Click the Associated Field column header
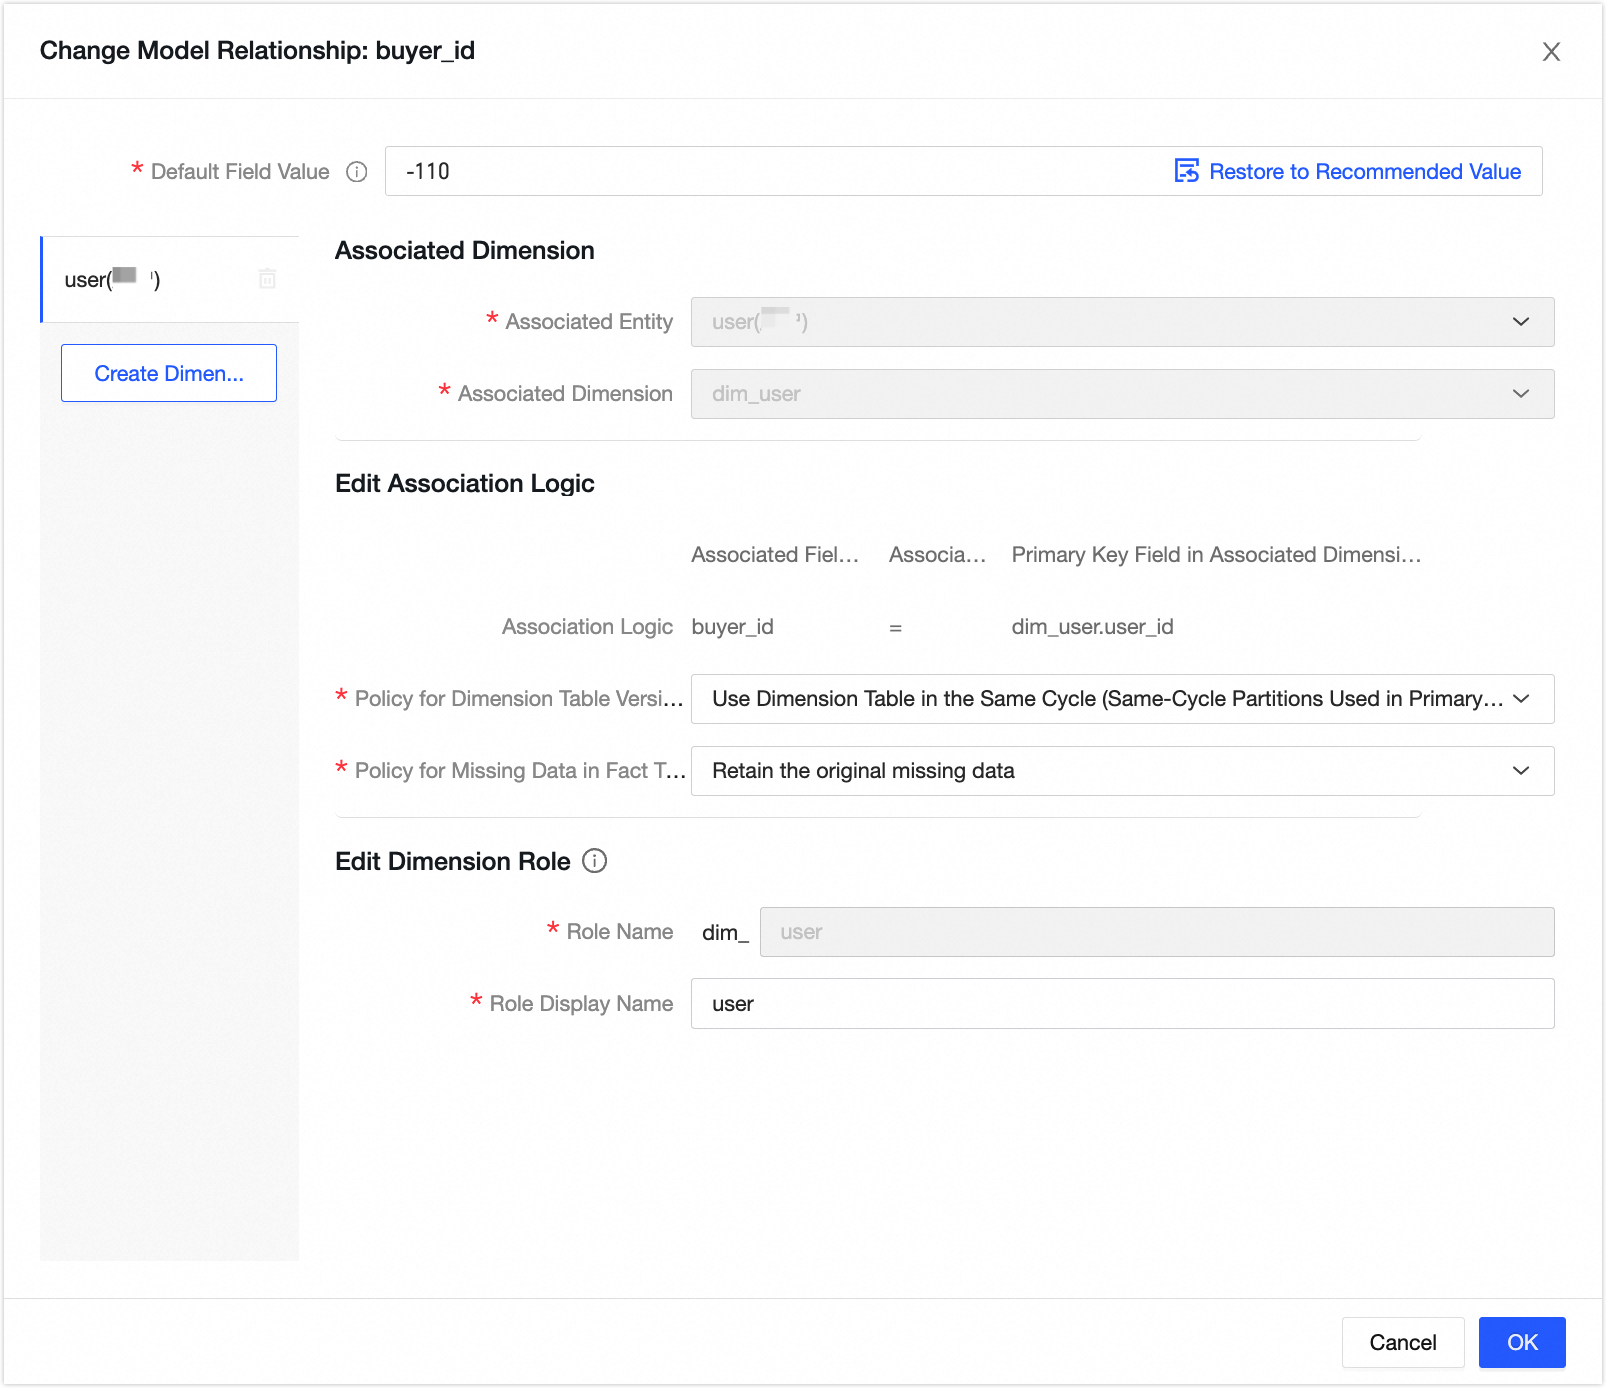1606x1388 pixels. (x=775, y=555)
